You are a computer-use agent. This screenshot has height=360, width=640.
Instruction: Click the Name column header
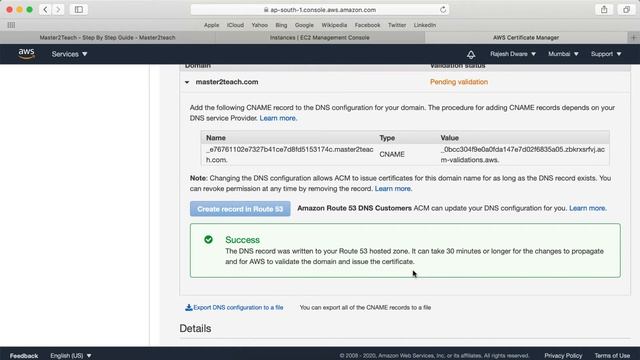point(216,138)
